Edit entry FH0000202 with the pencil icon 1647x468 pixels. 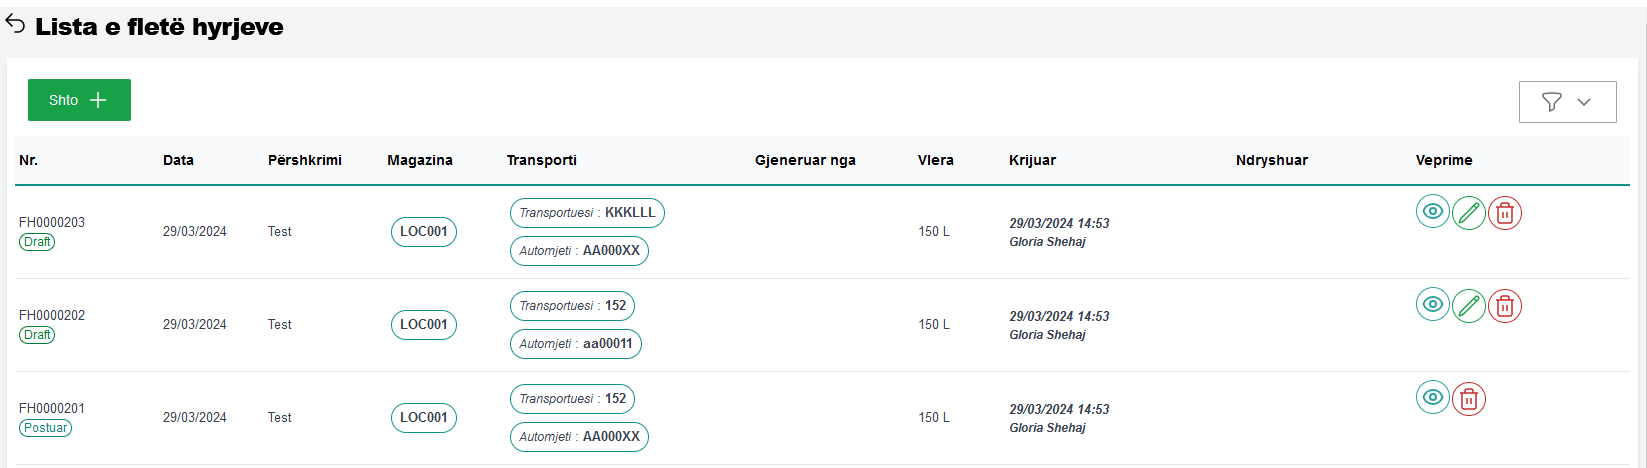1468,306
